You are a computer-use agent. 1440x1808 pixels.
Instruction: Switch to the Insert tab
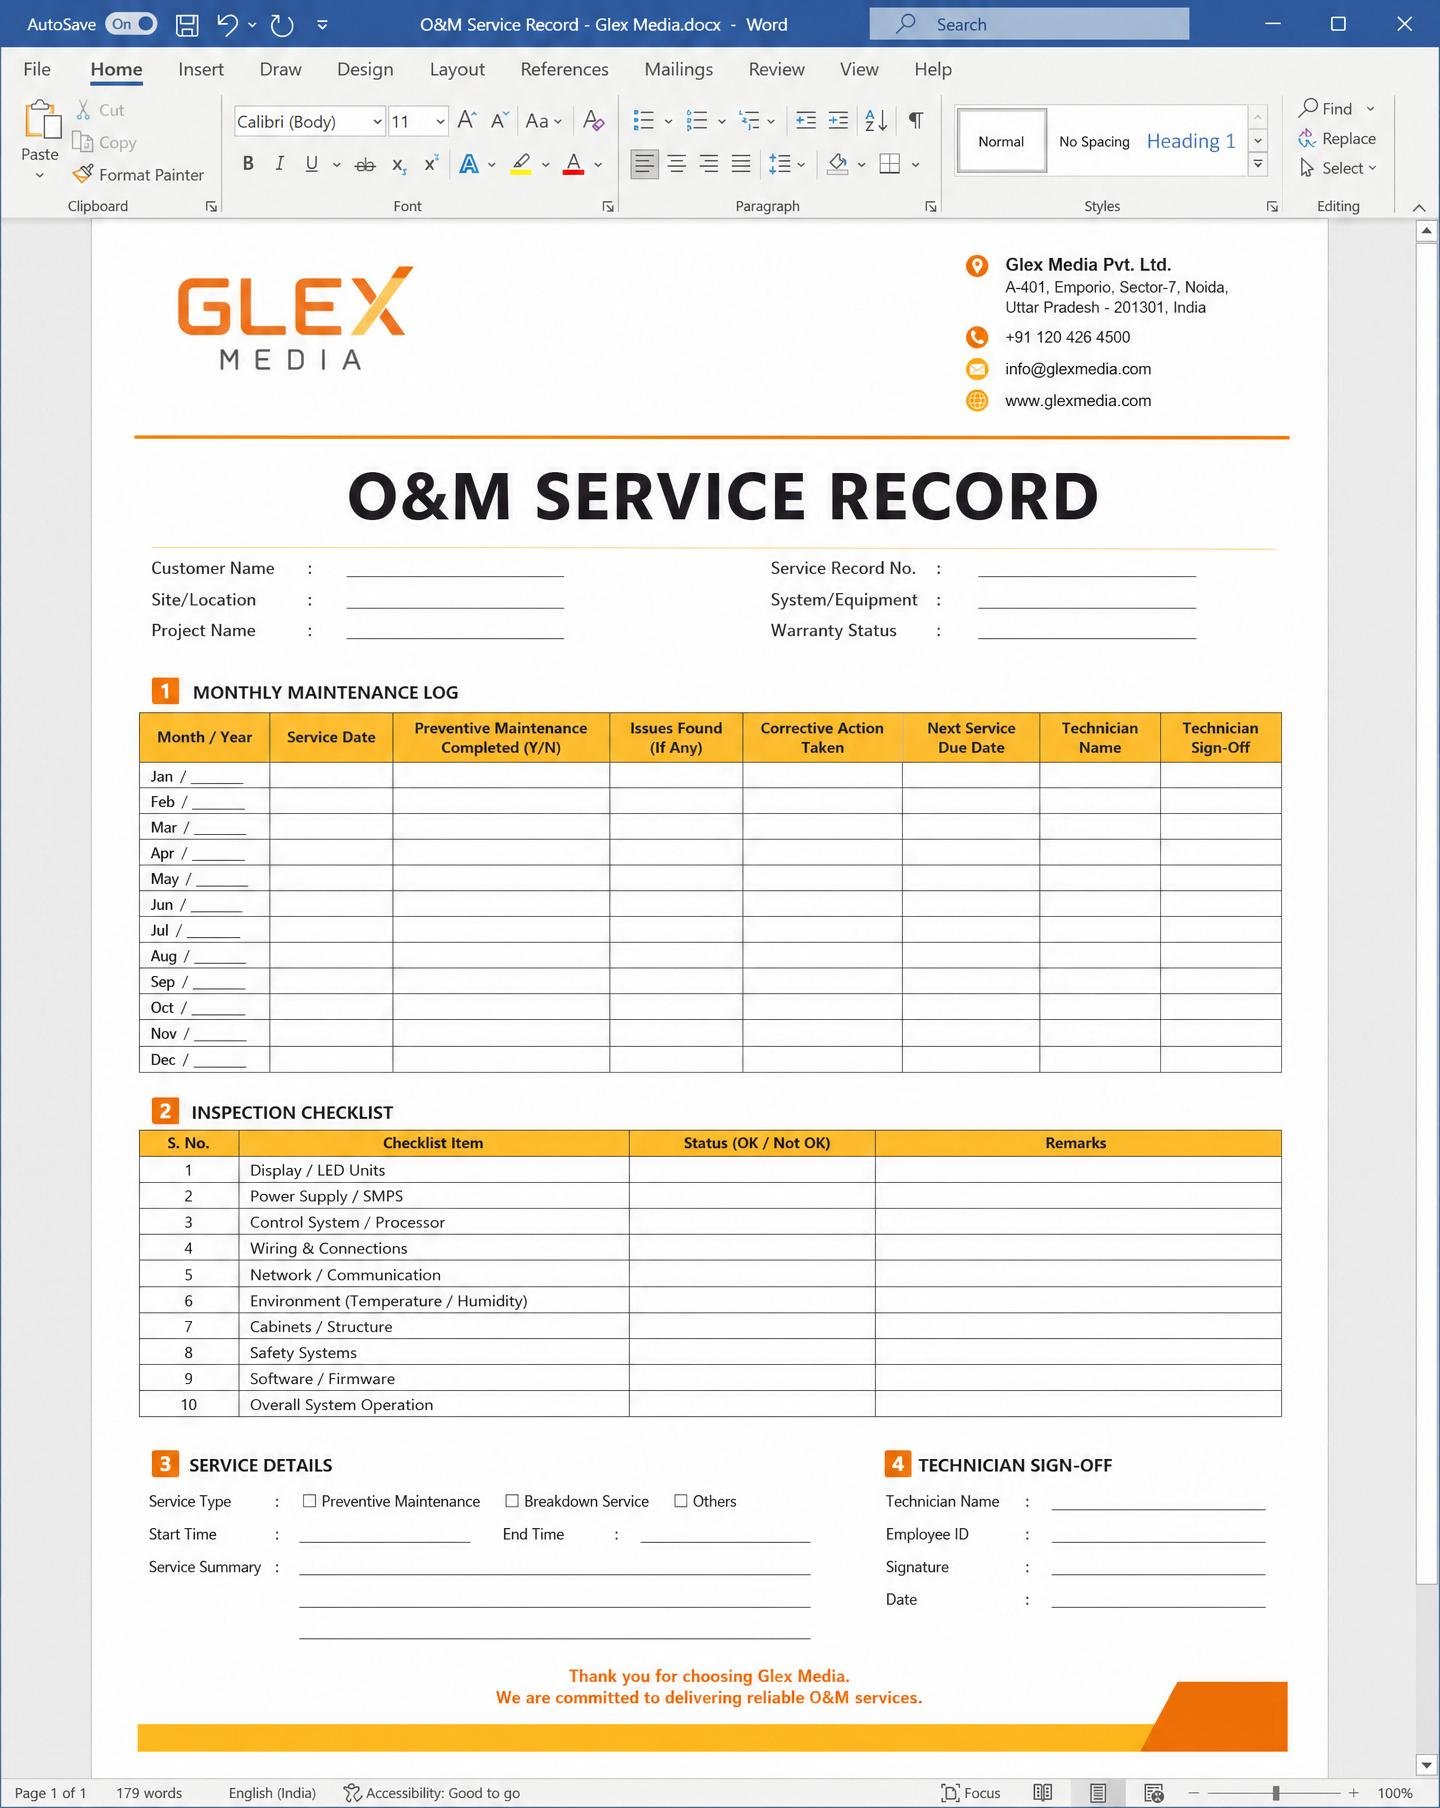(x=201, y=69)
